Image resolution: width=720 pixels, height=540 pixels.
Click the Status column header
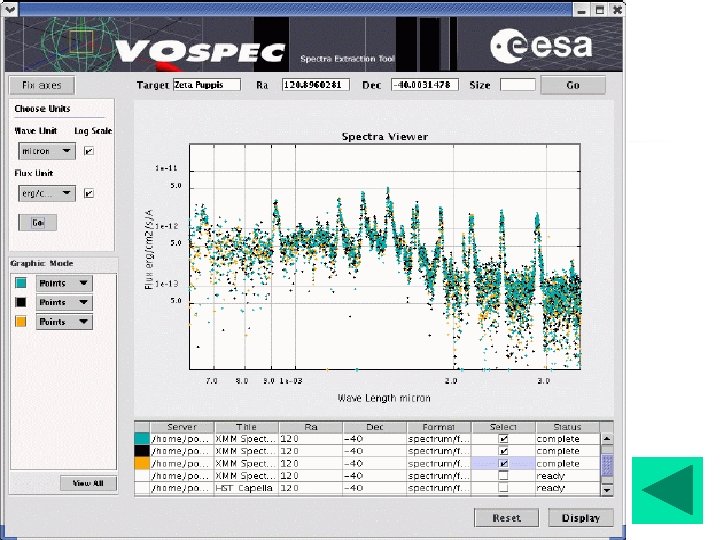click(567, 427)
